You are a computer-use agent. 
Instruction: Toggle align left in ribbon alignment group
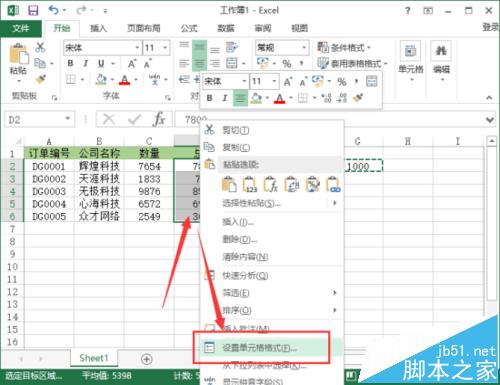tap(184, 63)
